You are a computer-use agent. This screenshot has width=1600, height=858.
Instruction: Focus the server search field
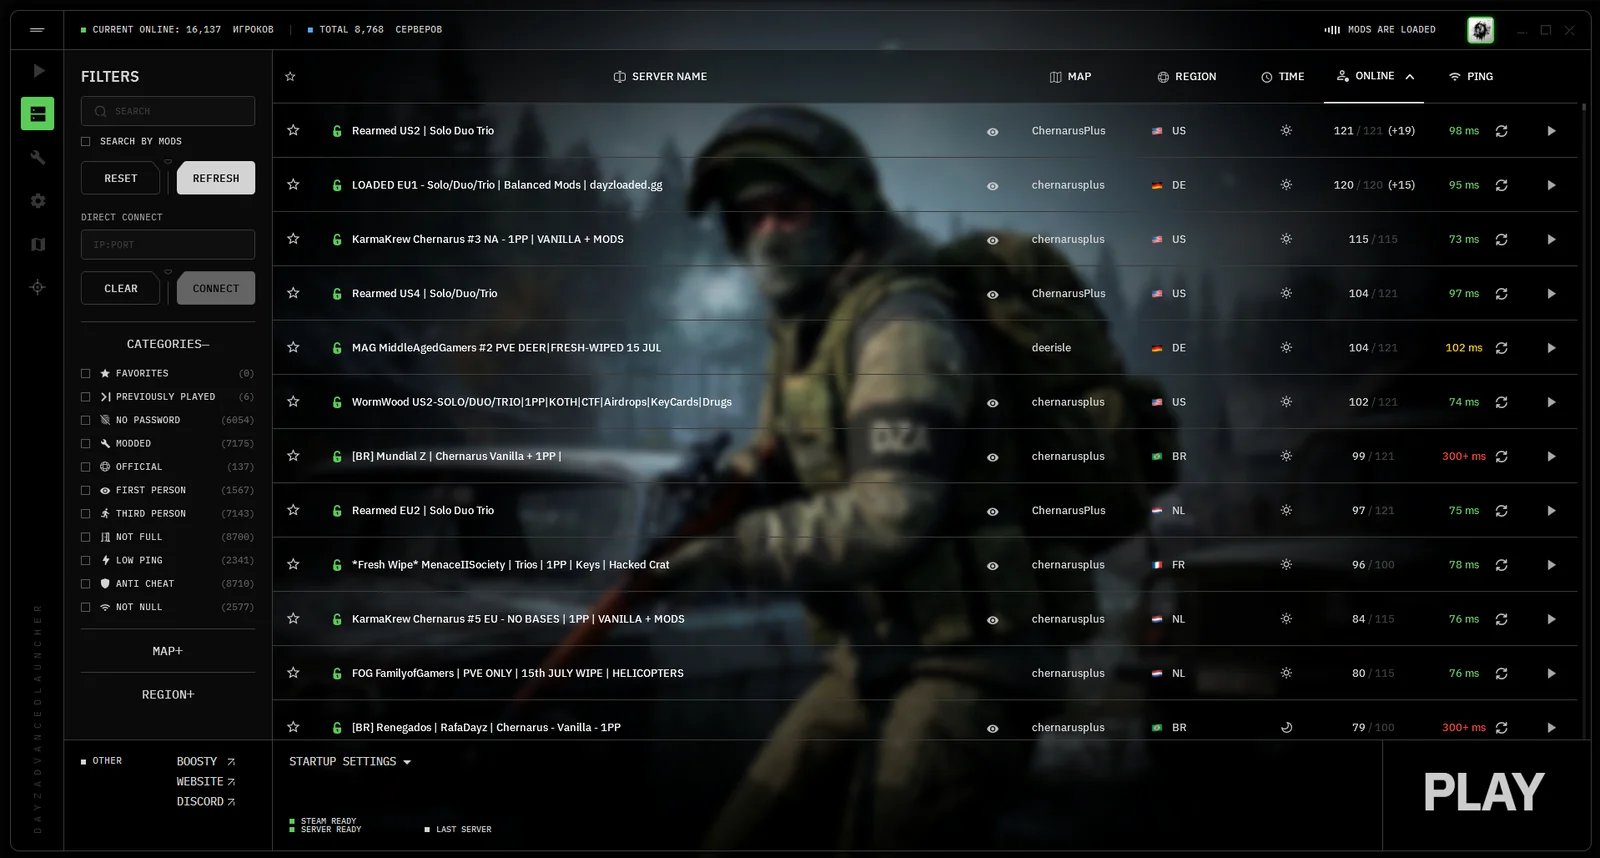(168, 111)
